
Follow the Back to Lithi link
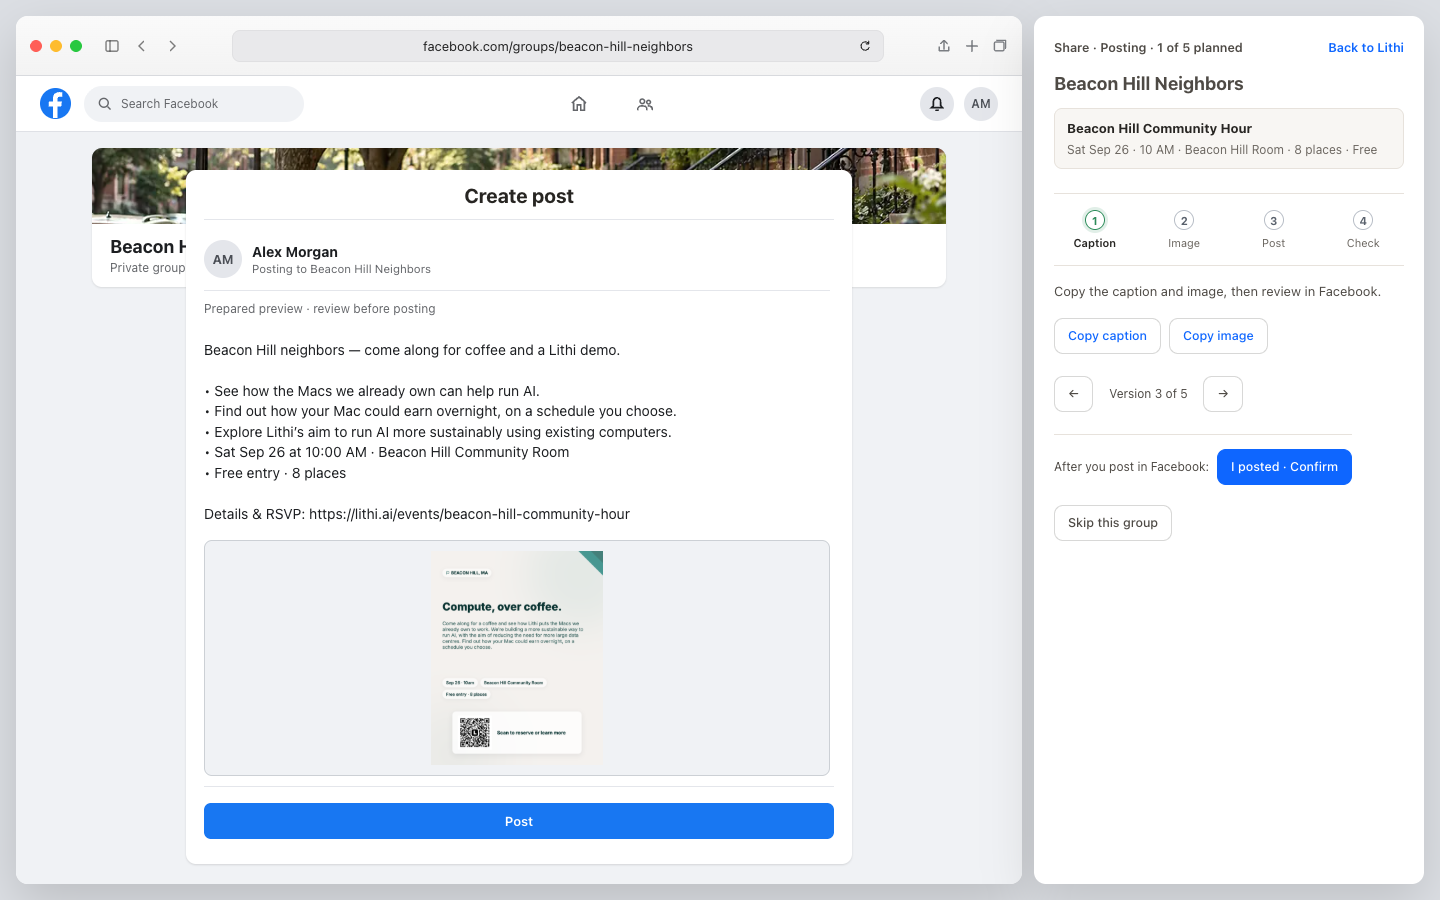pos(1366,48)
